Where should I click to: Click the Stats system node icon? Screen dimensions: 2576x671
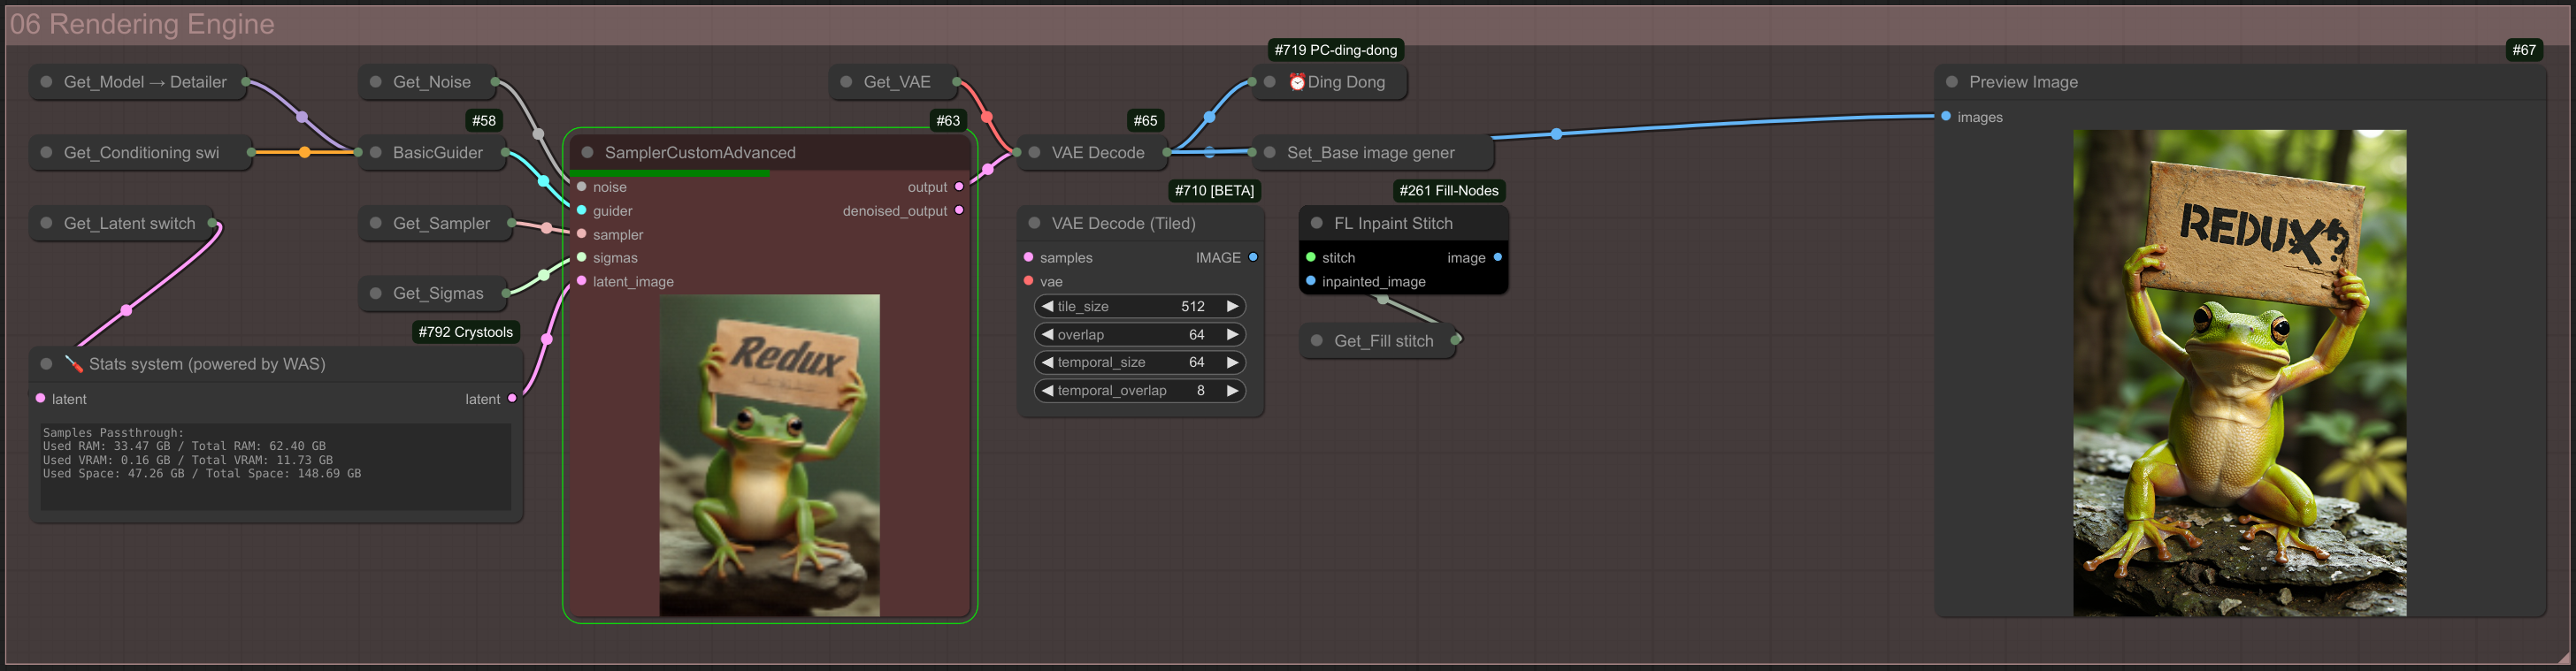tap(74, 364)
